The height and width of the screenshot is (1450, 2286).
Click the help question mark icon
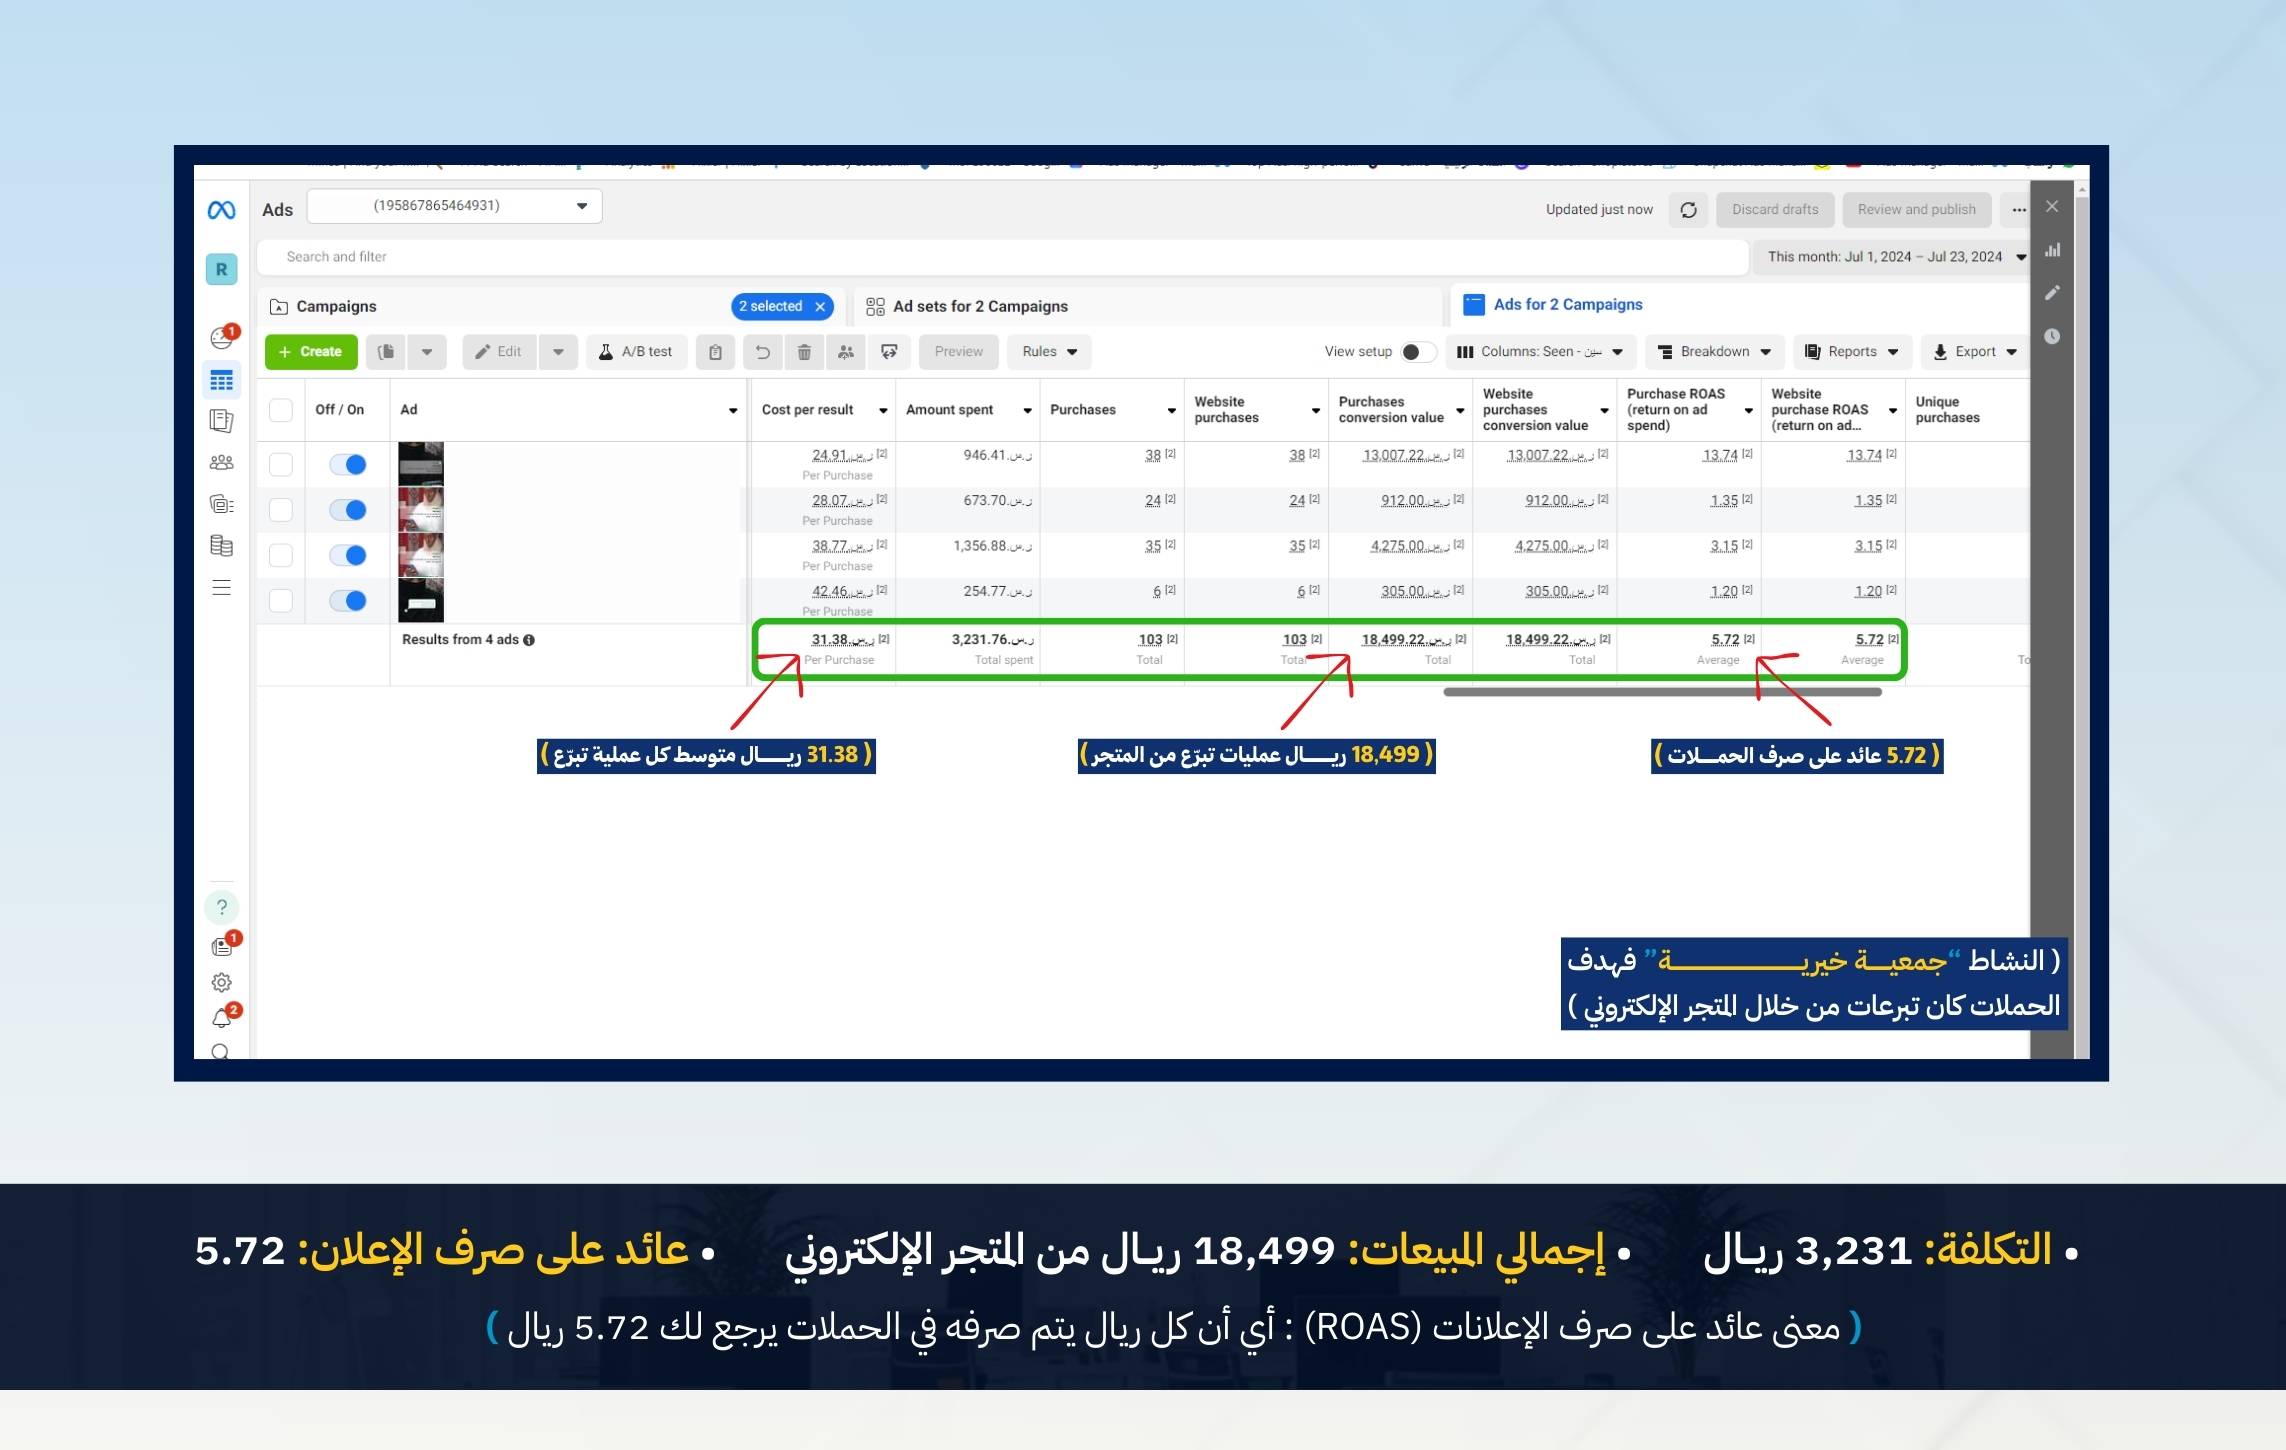[x=221, y=907]
